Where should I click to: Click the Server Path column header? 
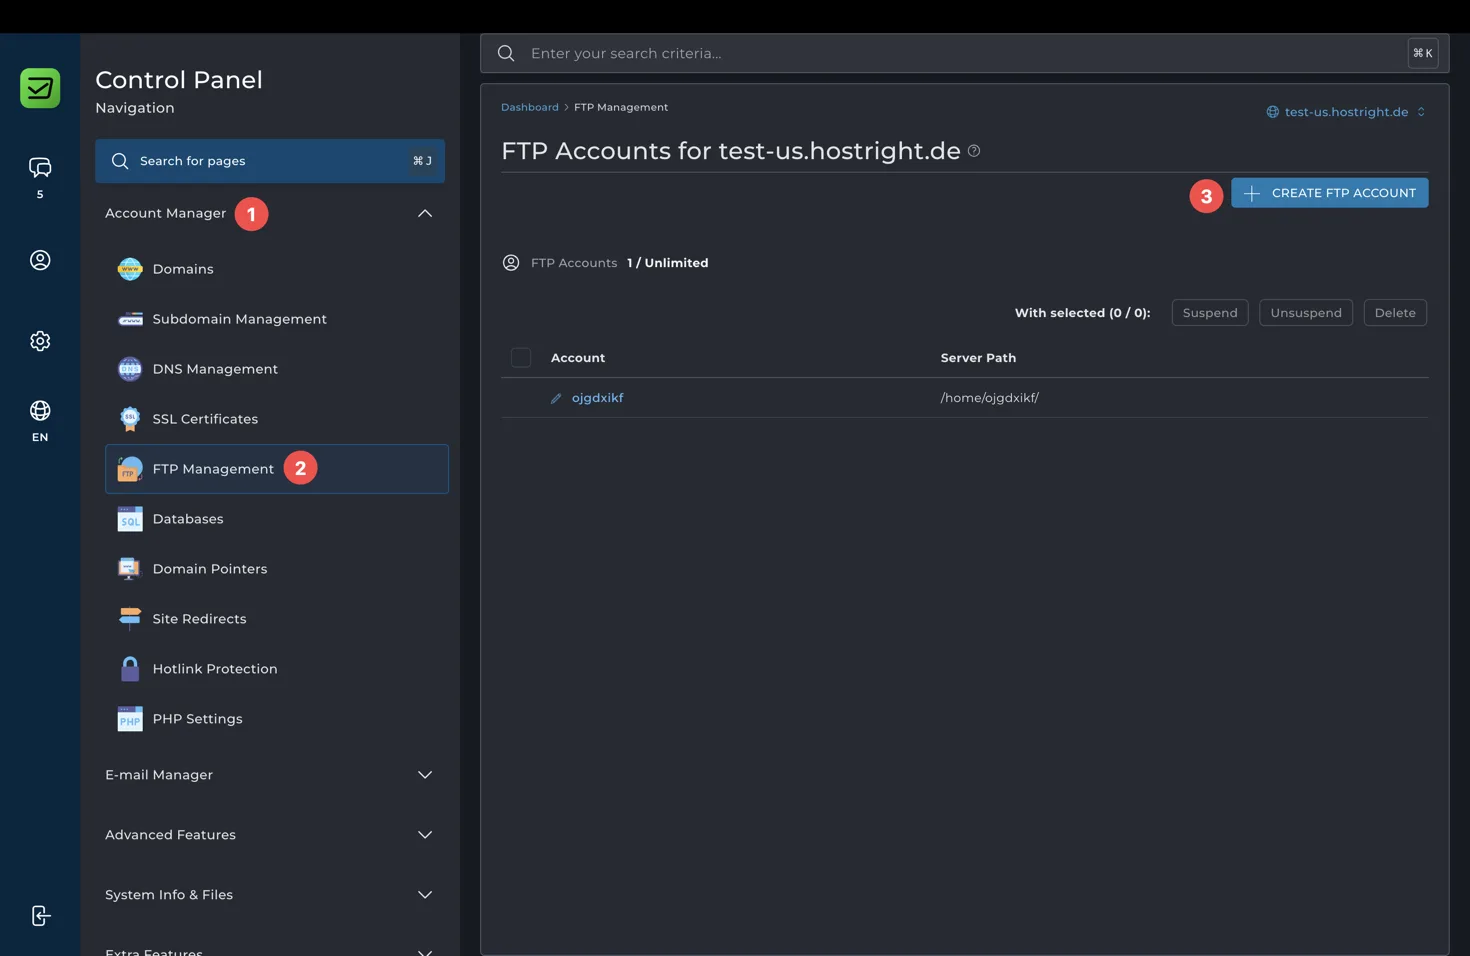tap(978, 358)
